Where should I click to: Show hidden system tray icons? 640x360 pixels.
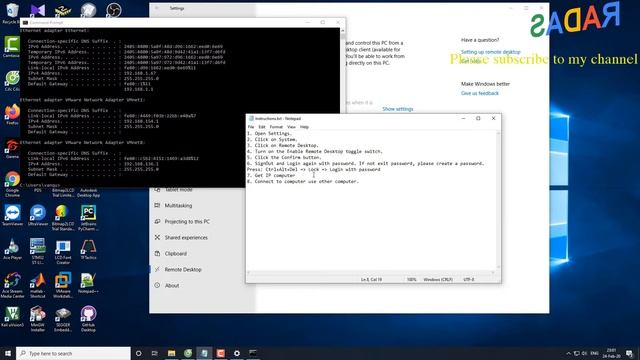(x=568, y=353)
